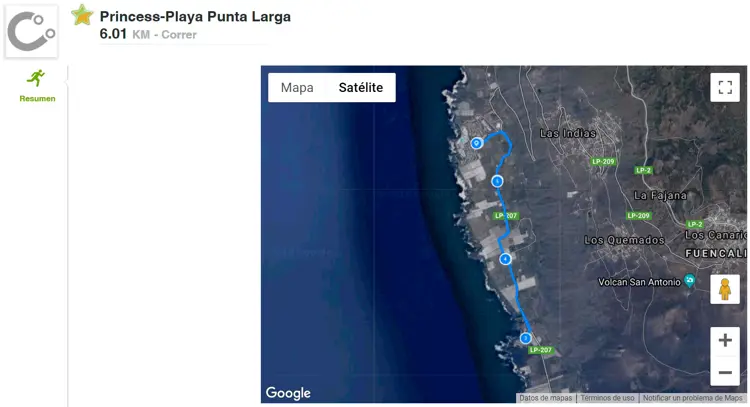The width and height of the screenshot is (750, 407).
Task: Click kilometer marker 5 on route
Action: pos(497,181)
